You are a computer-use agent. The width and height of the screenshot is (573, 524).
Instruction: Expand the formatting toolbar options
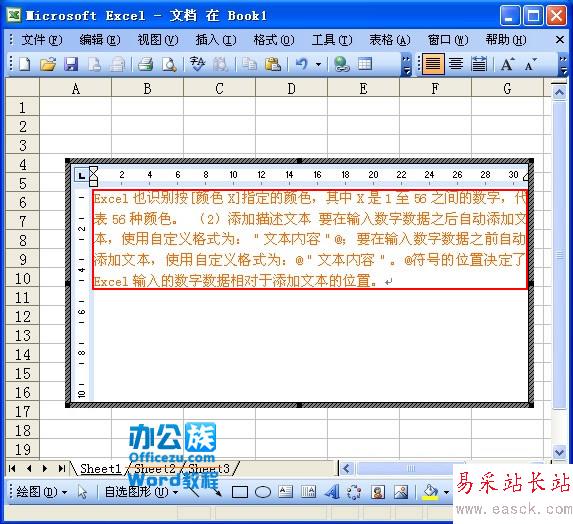tap(563, 65)
